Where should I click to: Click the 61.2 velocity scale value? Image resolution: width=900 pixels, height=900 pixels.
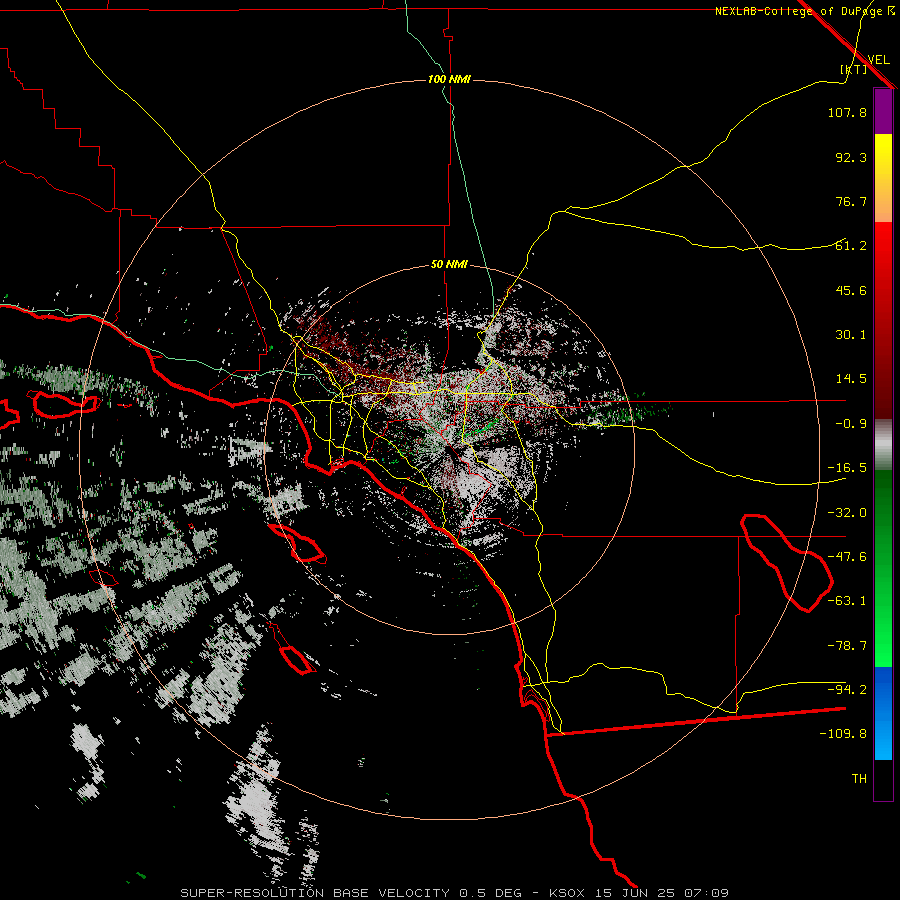point(851,246)
